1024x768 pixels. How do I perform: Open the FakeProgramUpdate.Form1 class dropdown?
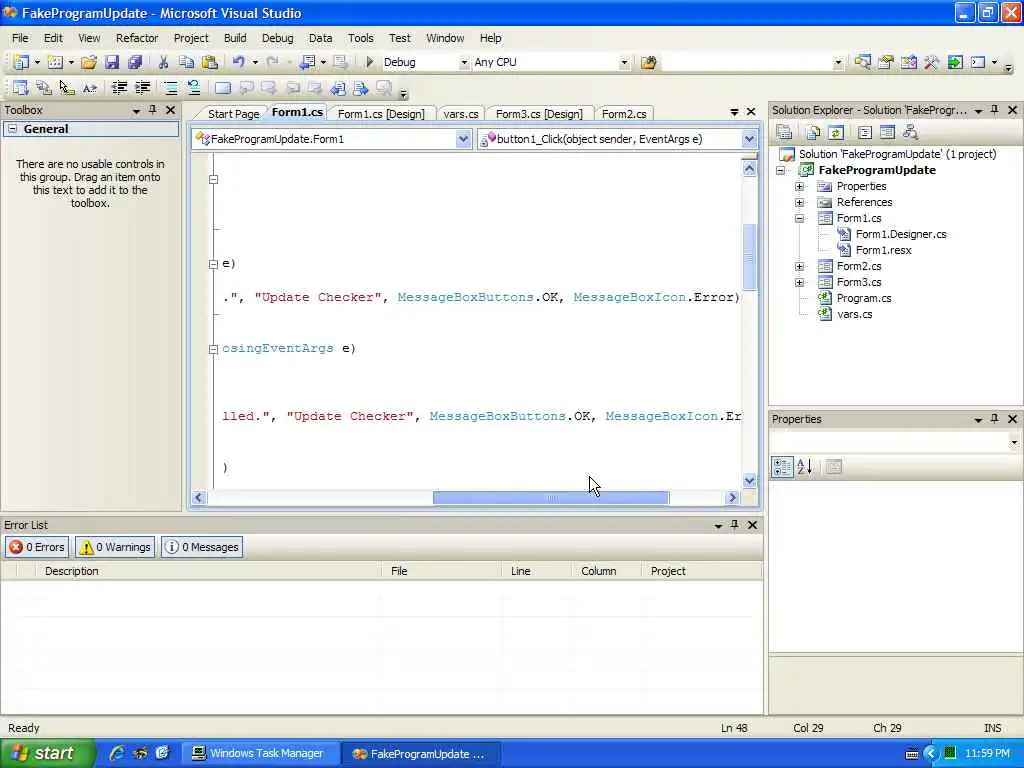(463, 138)
